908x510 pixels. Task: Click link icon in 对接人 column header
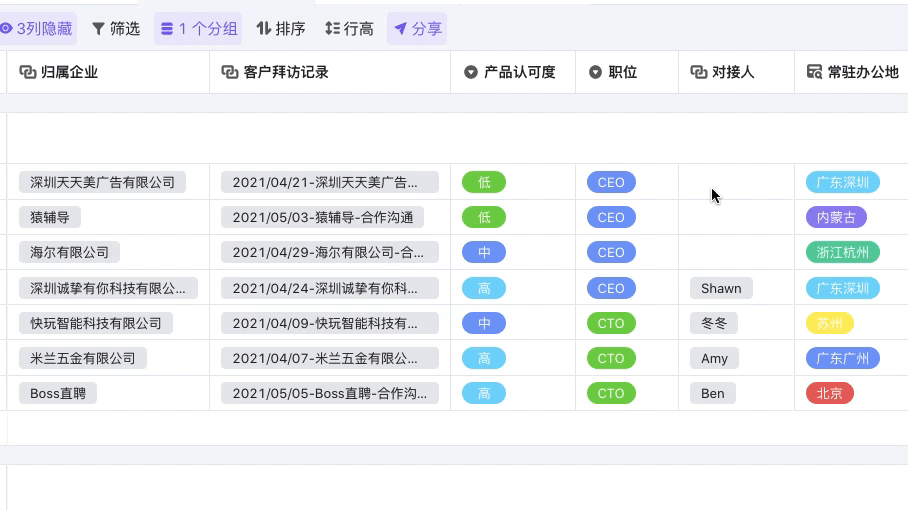698,72
